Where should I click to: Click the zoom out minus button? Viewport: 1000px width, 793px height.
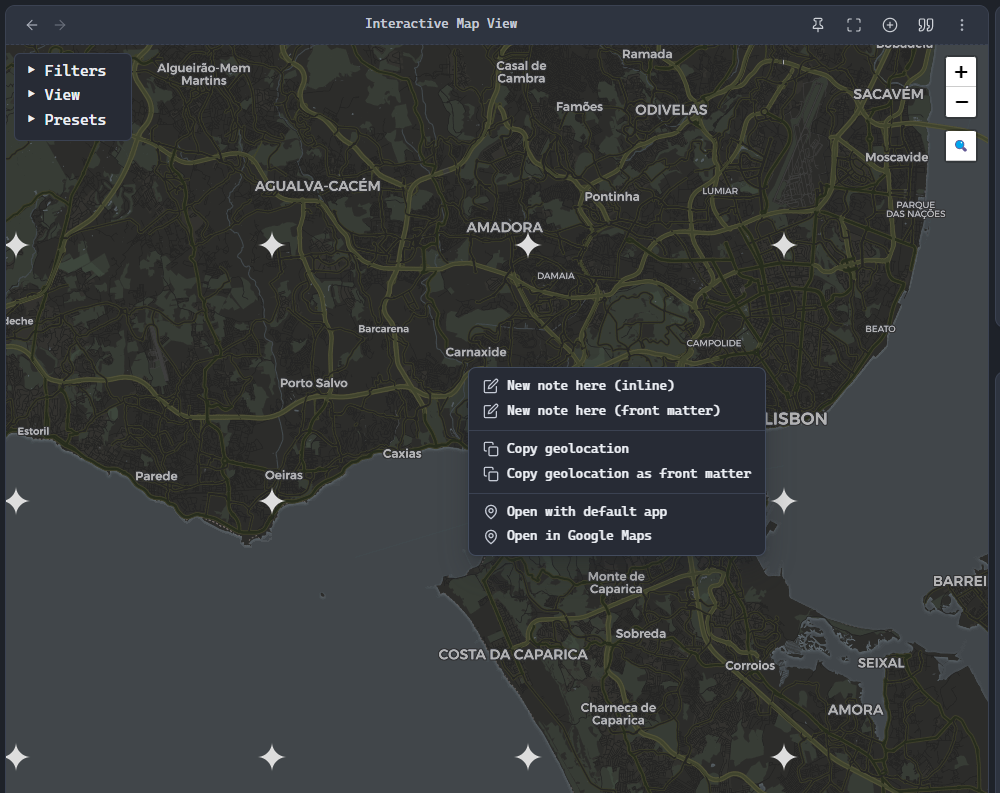(960, 102)
